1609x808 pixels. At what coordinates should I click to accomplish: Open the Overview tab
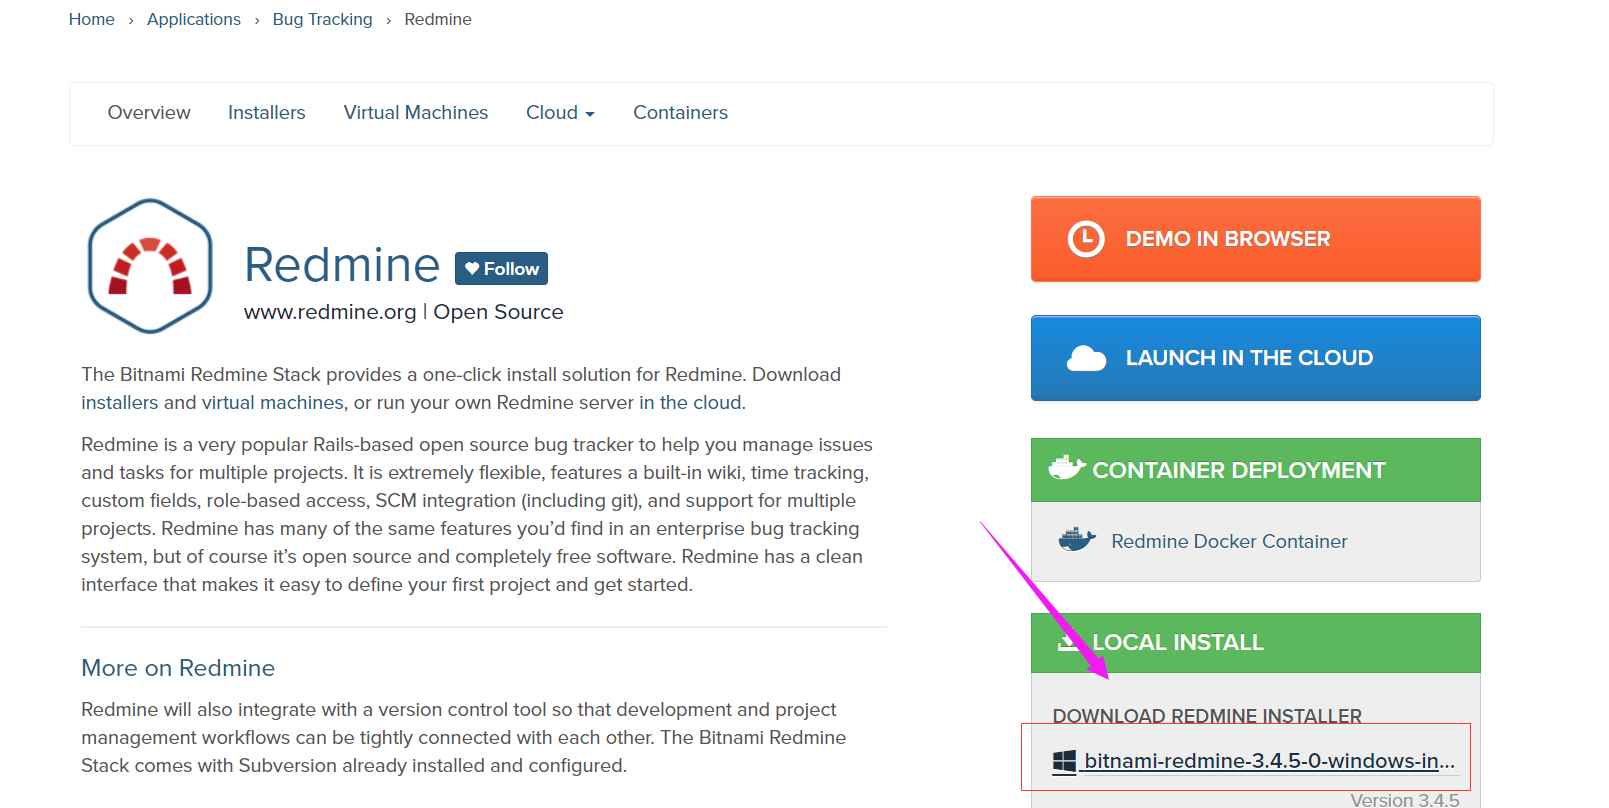point(149,113)
